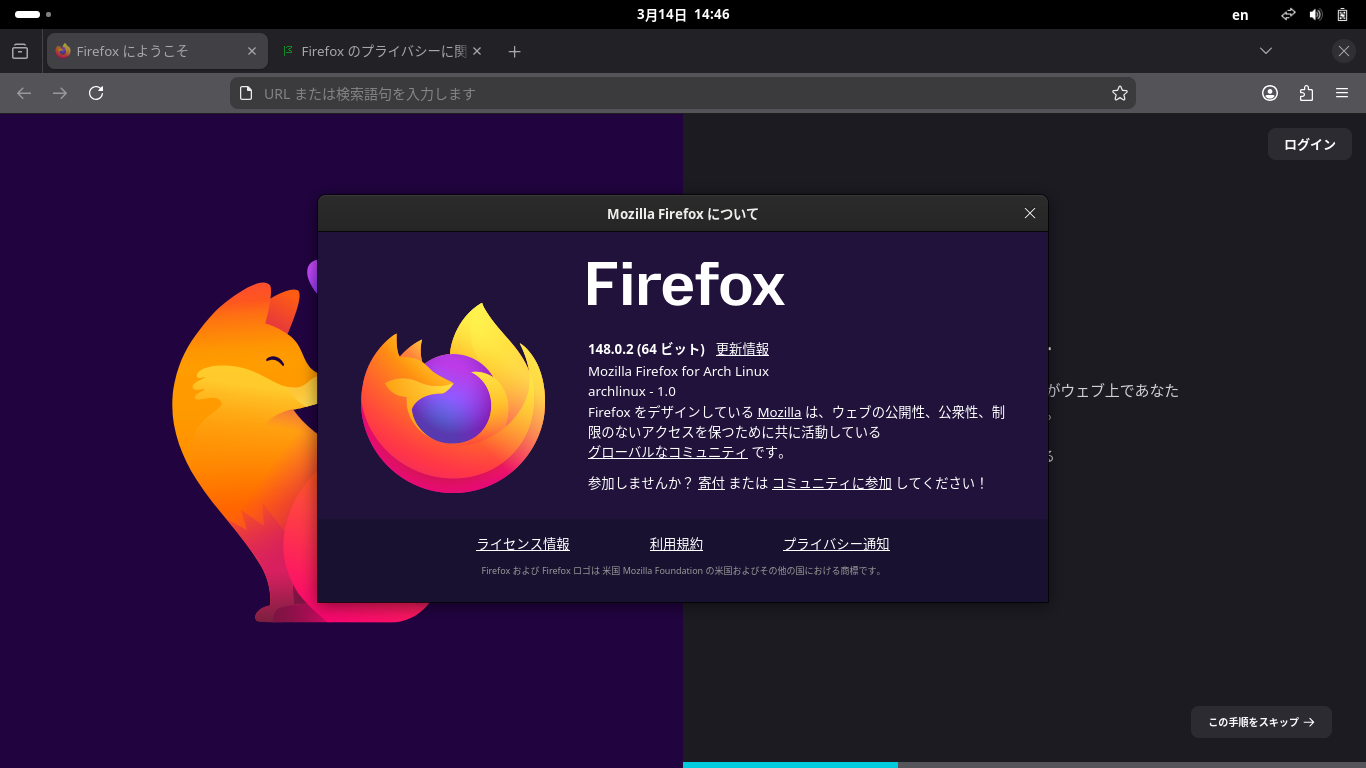Open a new tab with the plus button
Viewport: 1366px width, 768px height.
pos(514,51)
